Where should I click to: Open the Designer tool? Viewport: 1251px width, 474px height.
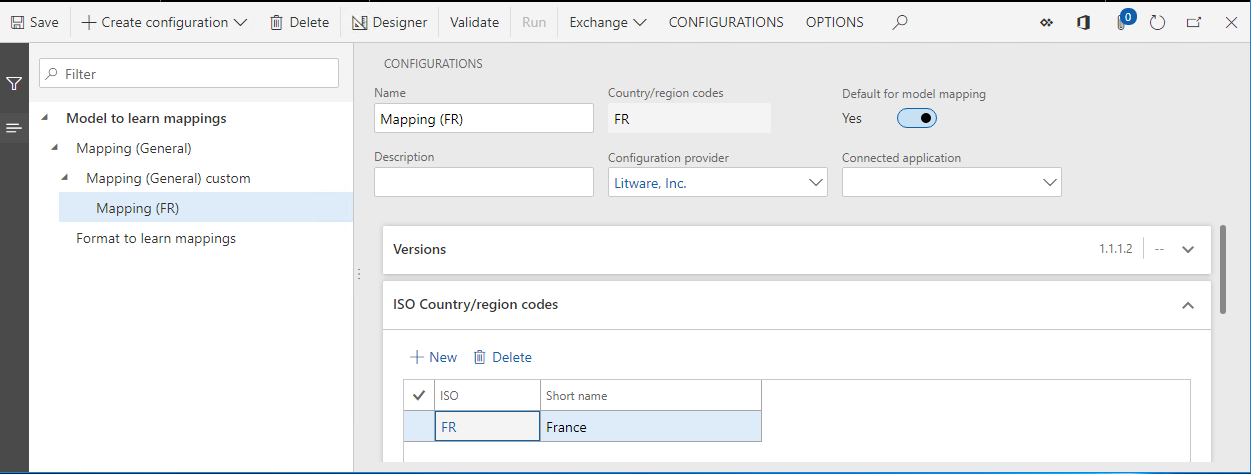[389, 22]
